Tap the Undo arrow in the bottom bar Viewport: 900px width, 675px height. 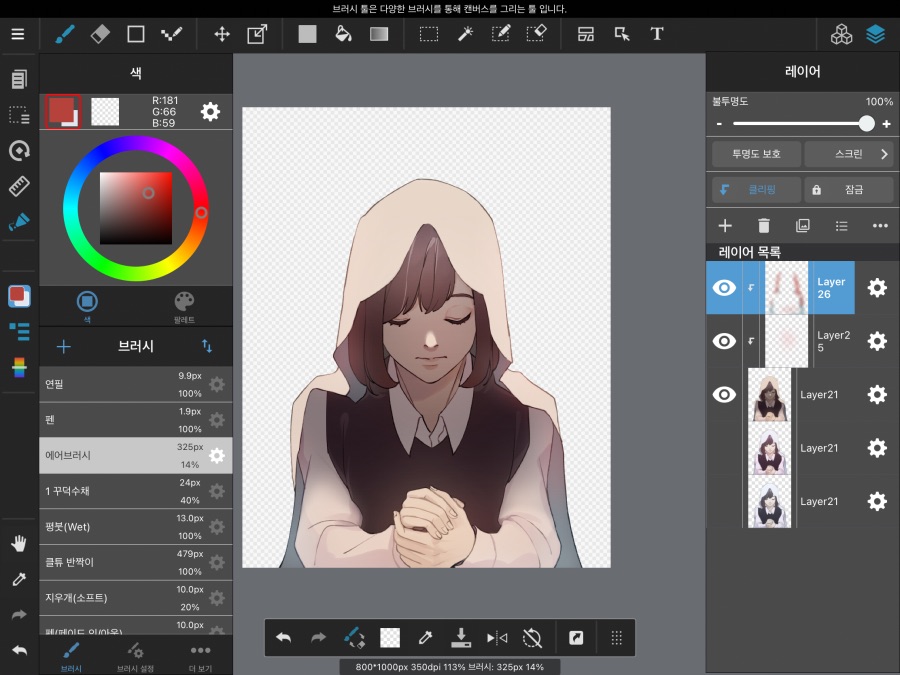[x=284, y=637]
